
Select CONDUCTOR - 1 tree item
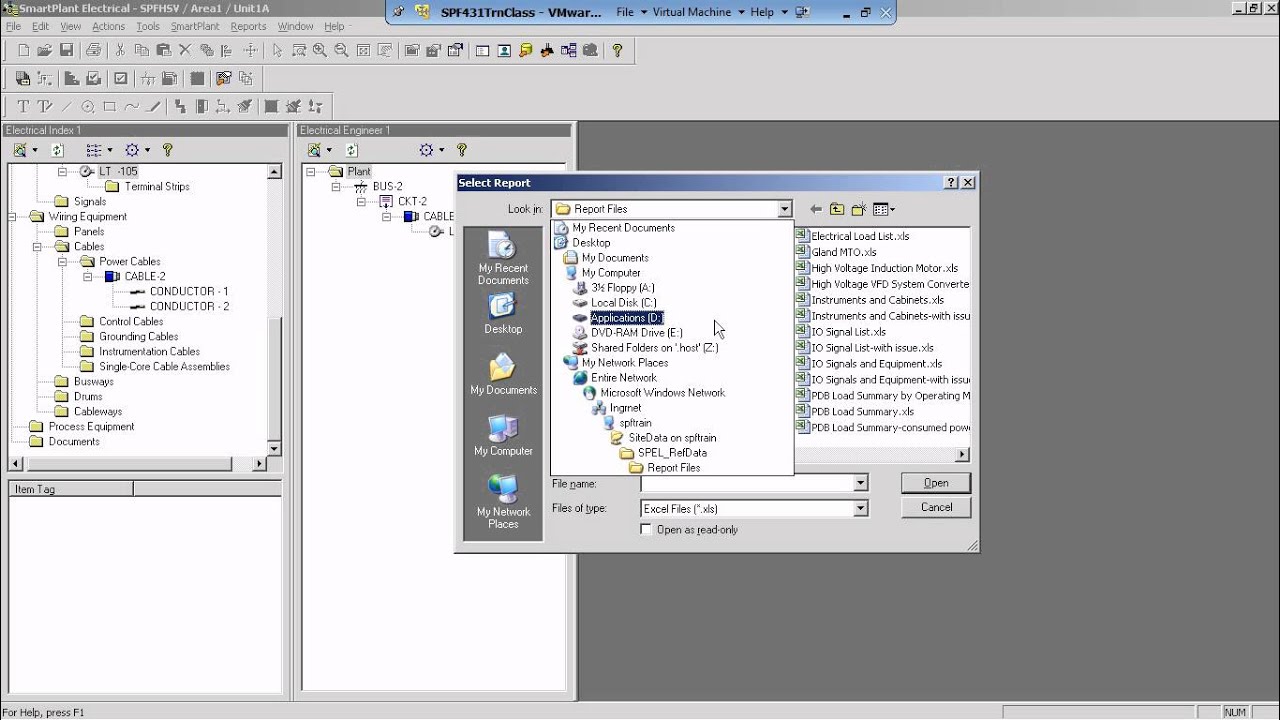(189, 292)
